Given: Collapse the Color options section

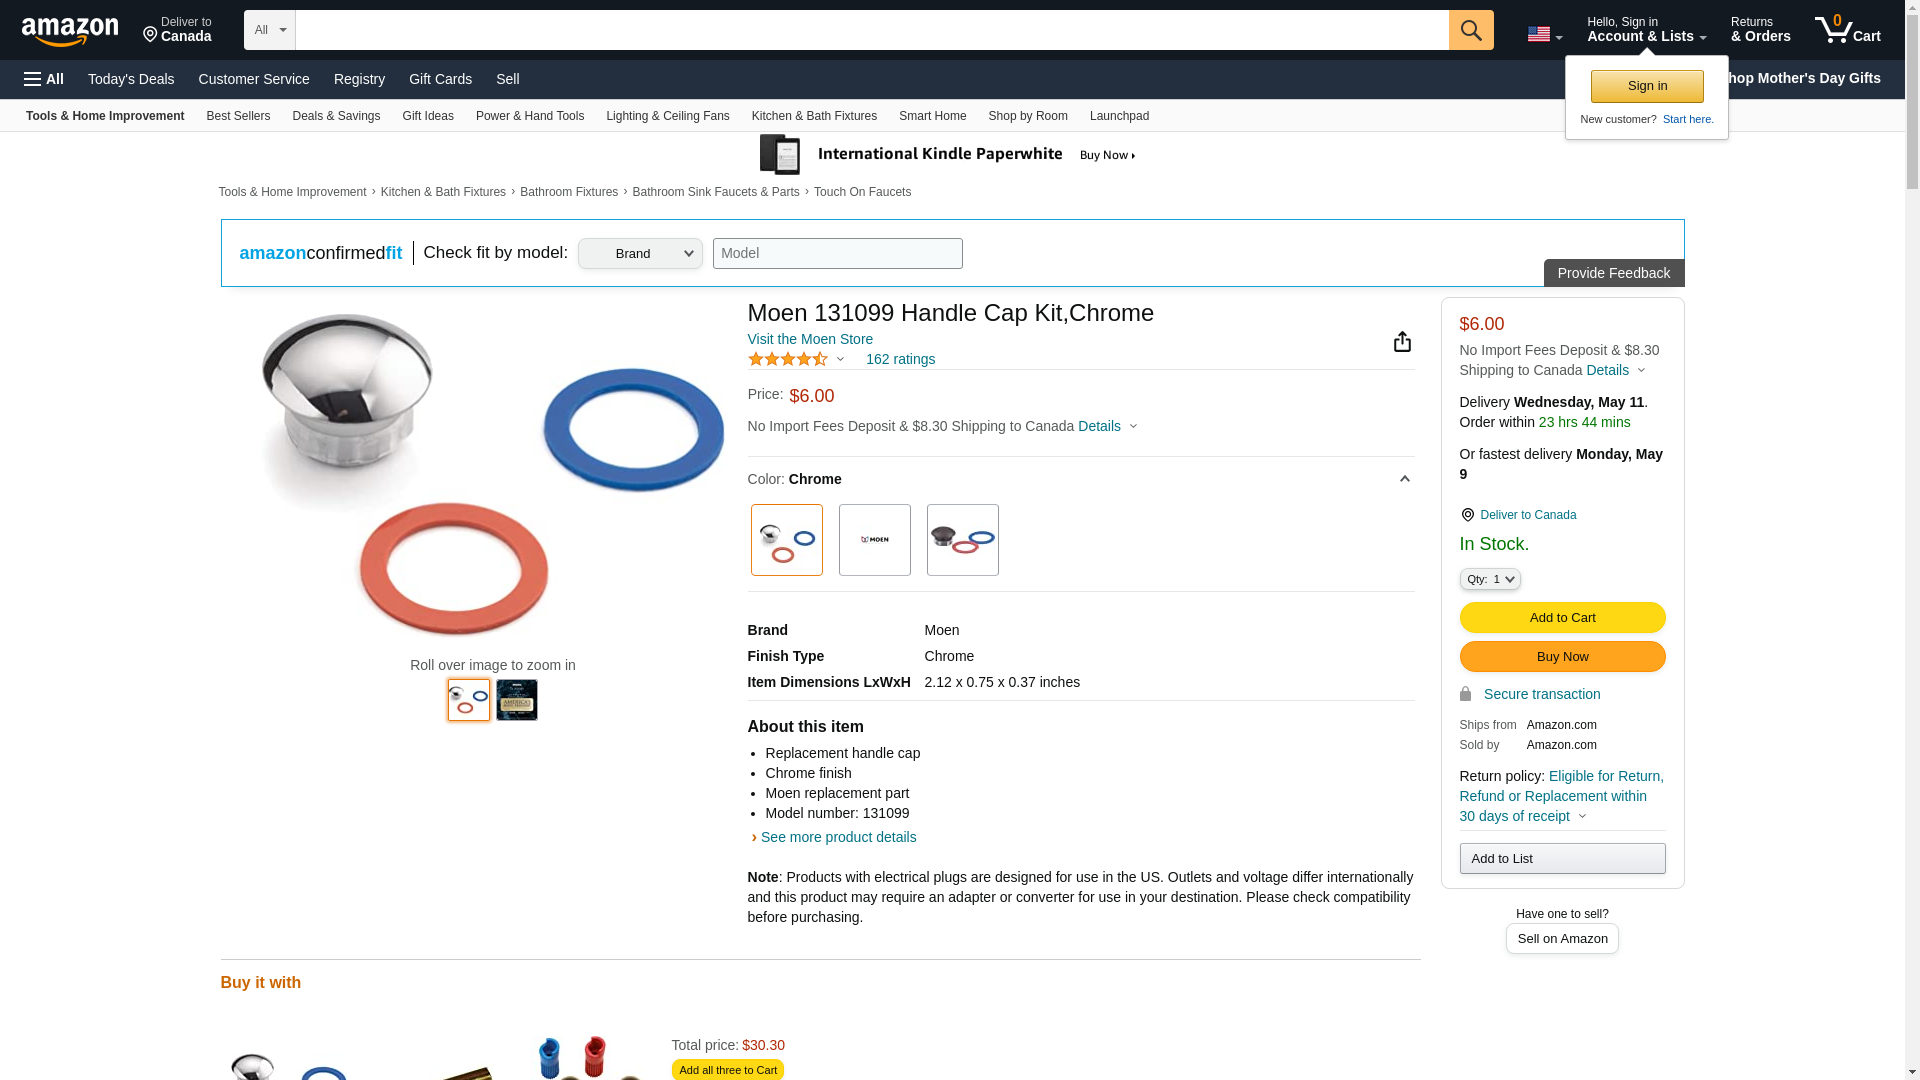Looking at the screenshot, I should tap(1404, 479).
